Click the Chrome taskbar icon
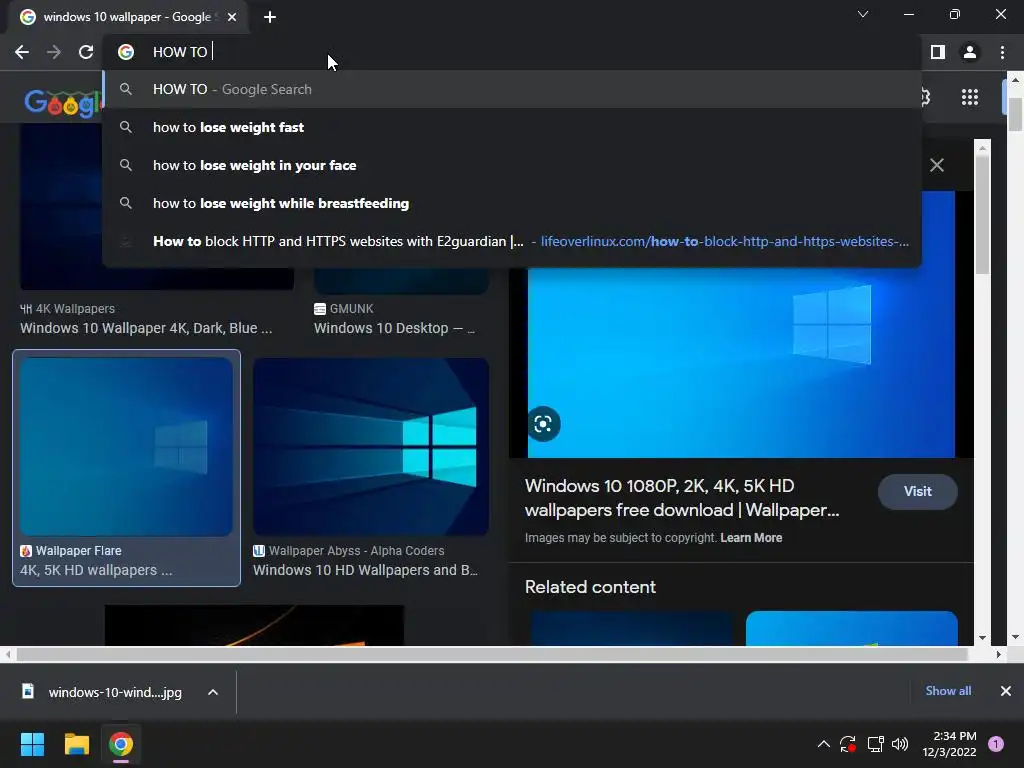Image resolution: width=1024 pixels, height=768 pixels. 121,744
